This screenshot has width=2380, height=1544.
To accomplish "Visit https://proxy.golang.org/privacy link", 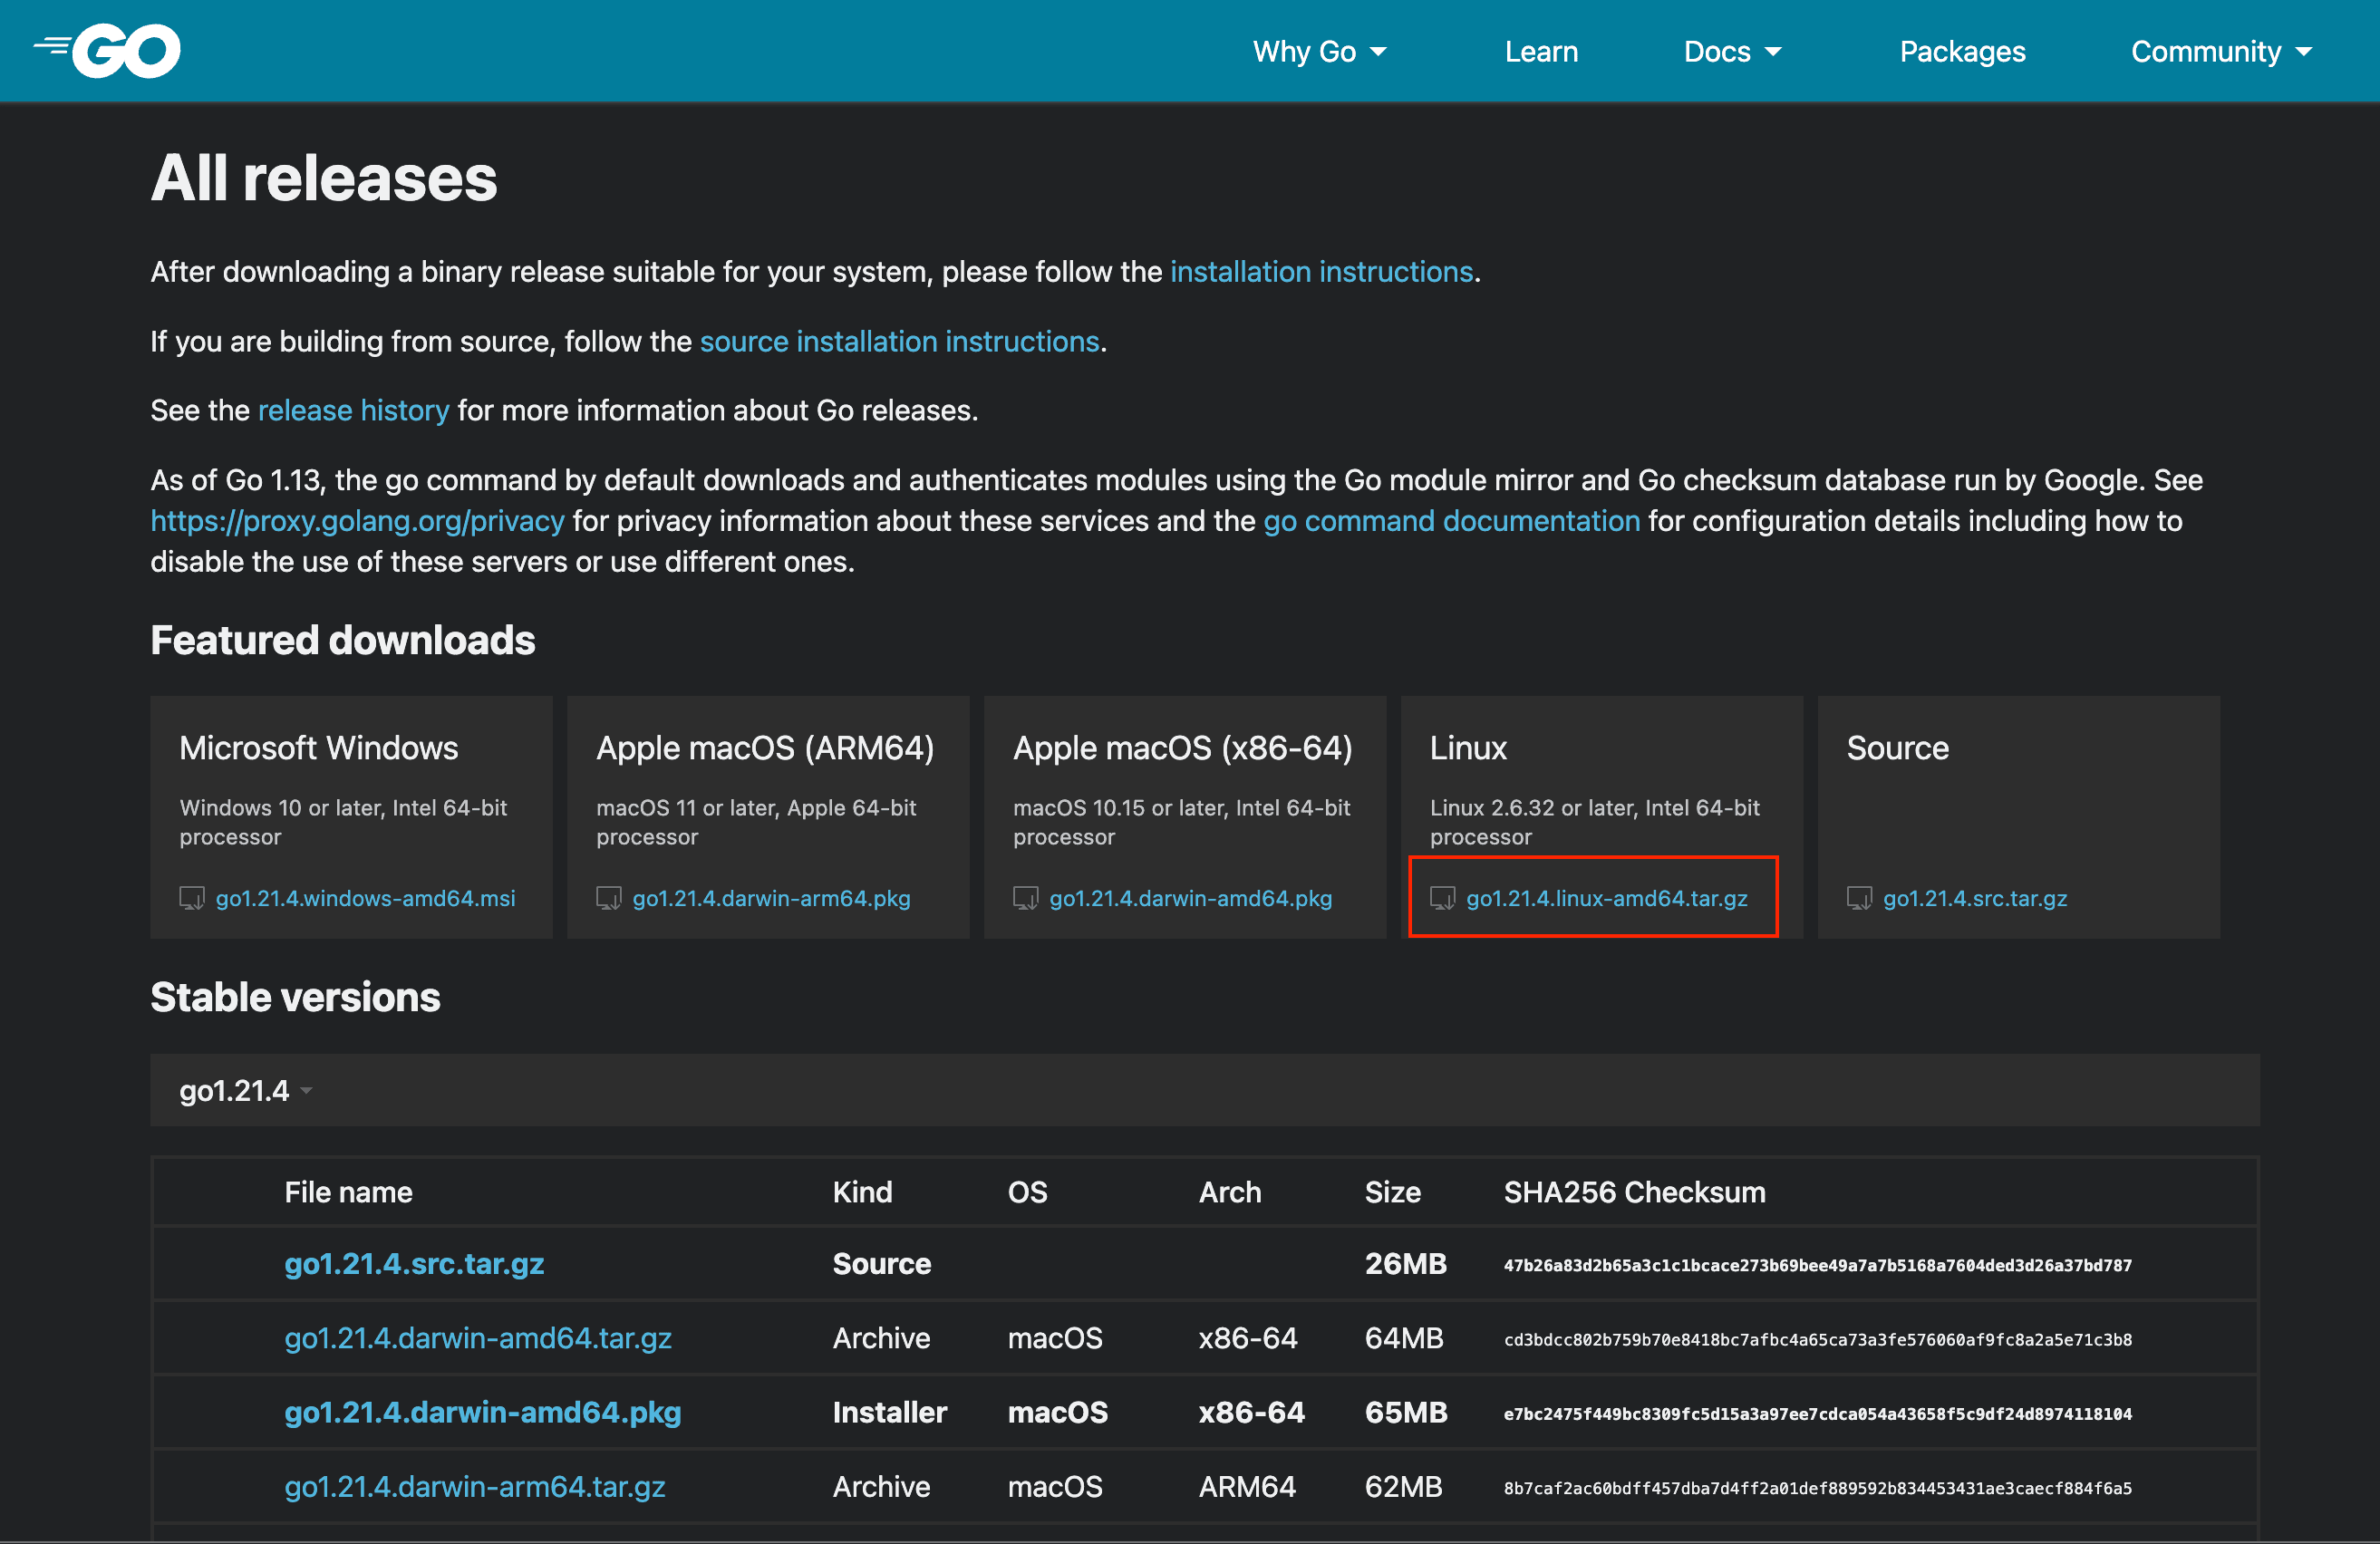I will coord(357,521).
